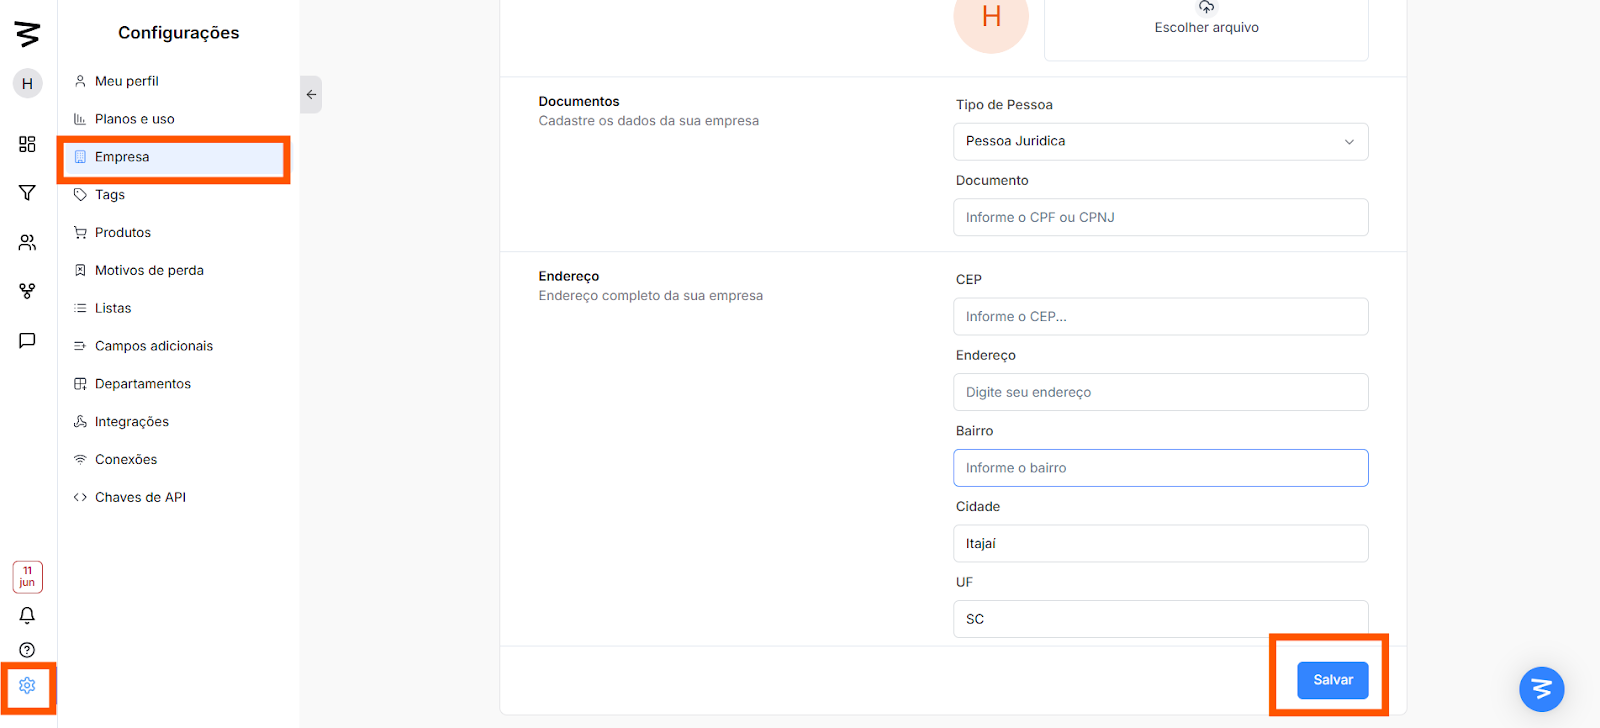Open the calendar icon showing 11 jun
The image size is (1600, 728).
click(x=27, y=577)
